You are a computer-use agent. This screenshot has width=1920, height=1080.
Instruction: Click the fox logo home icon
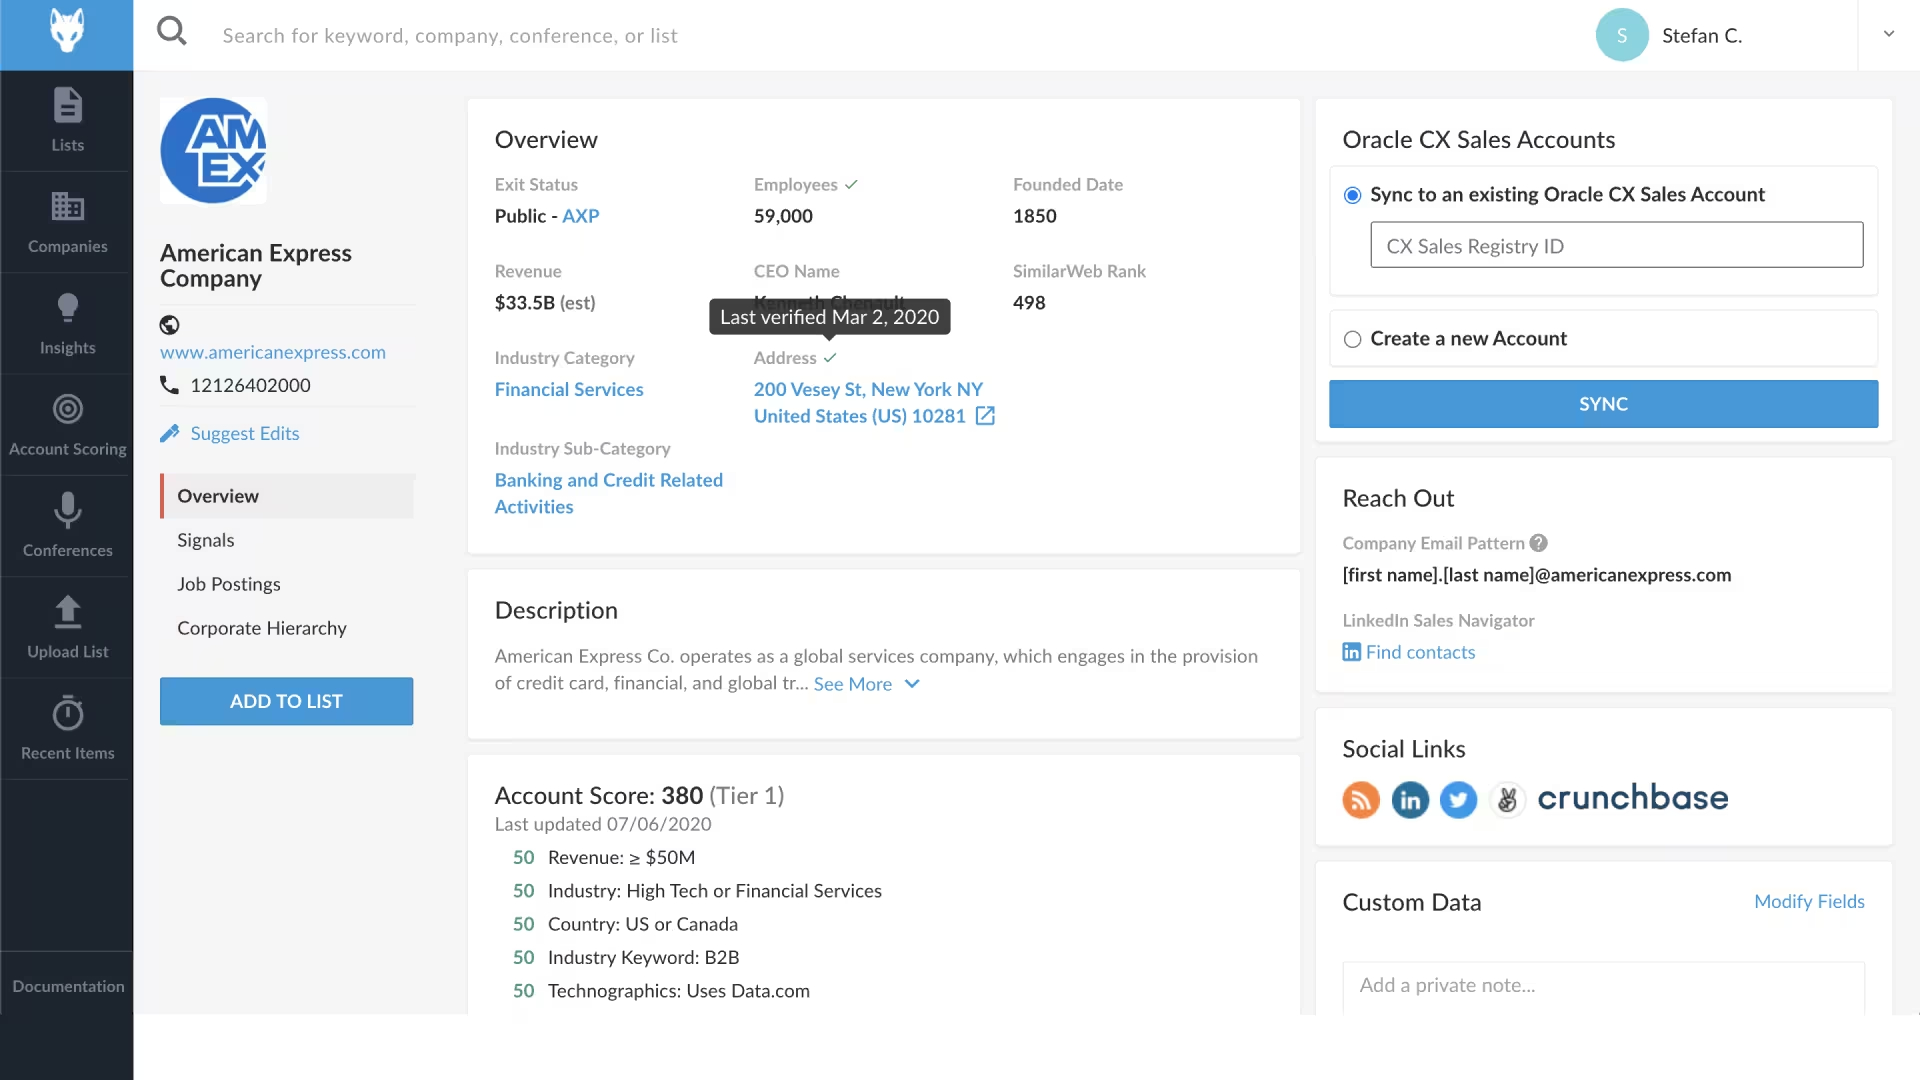coord(67,30)
